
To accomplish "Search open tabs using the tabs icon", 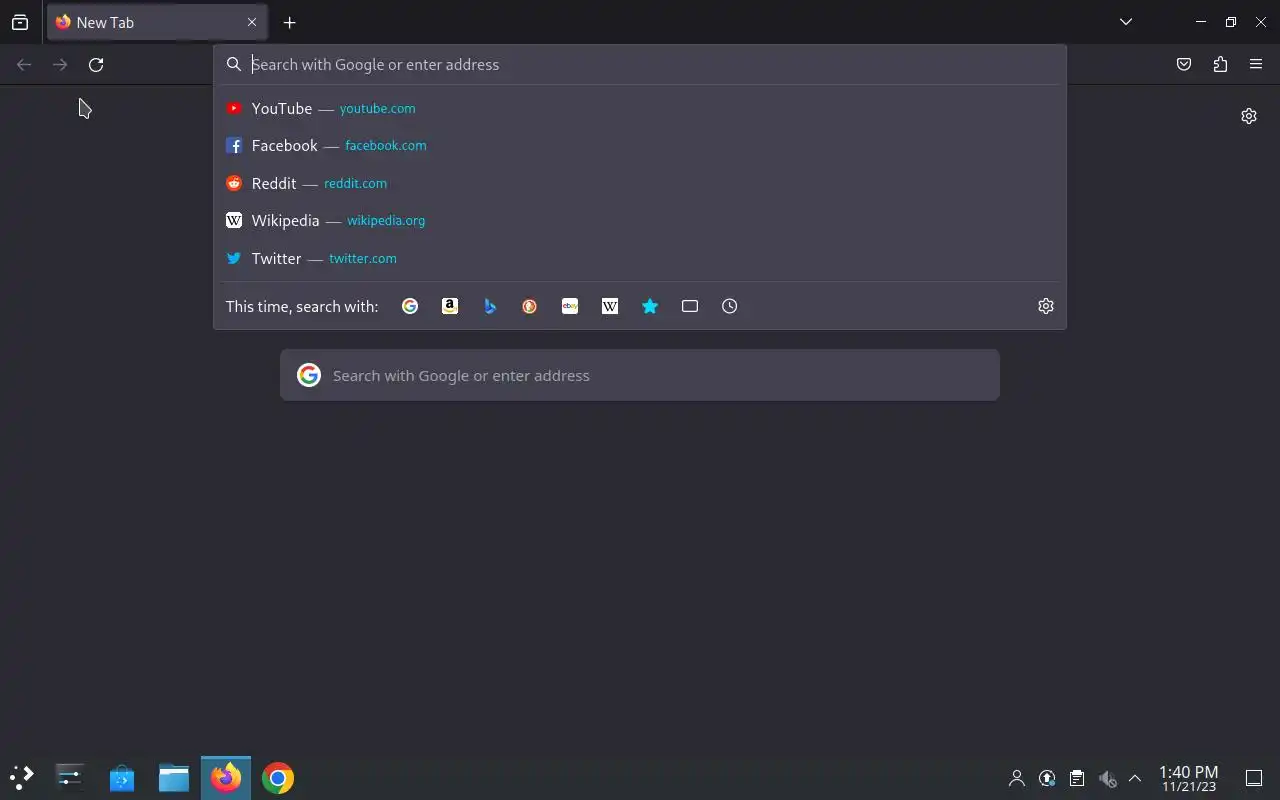I will tap(690, 306).
